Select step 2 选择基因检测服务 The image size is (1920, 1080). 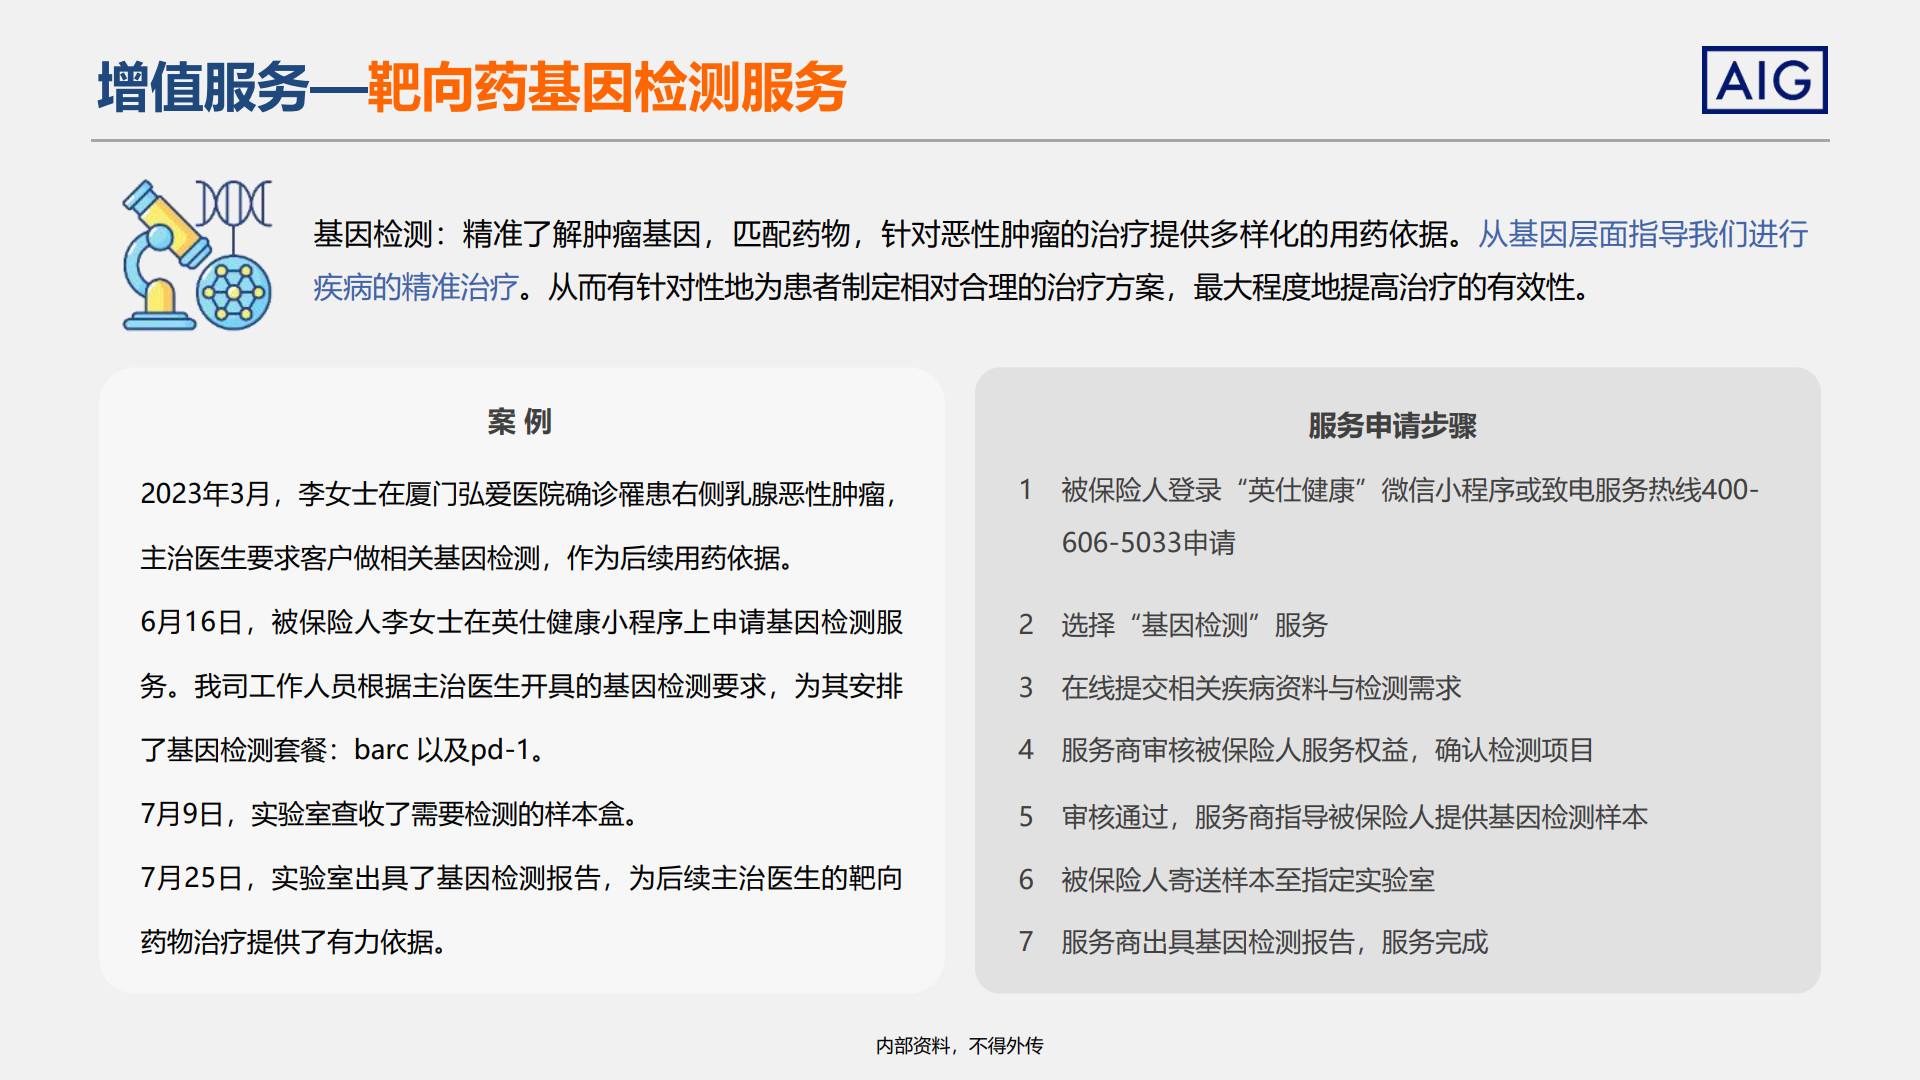point(1194,625)
